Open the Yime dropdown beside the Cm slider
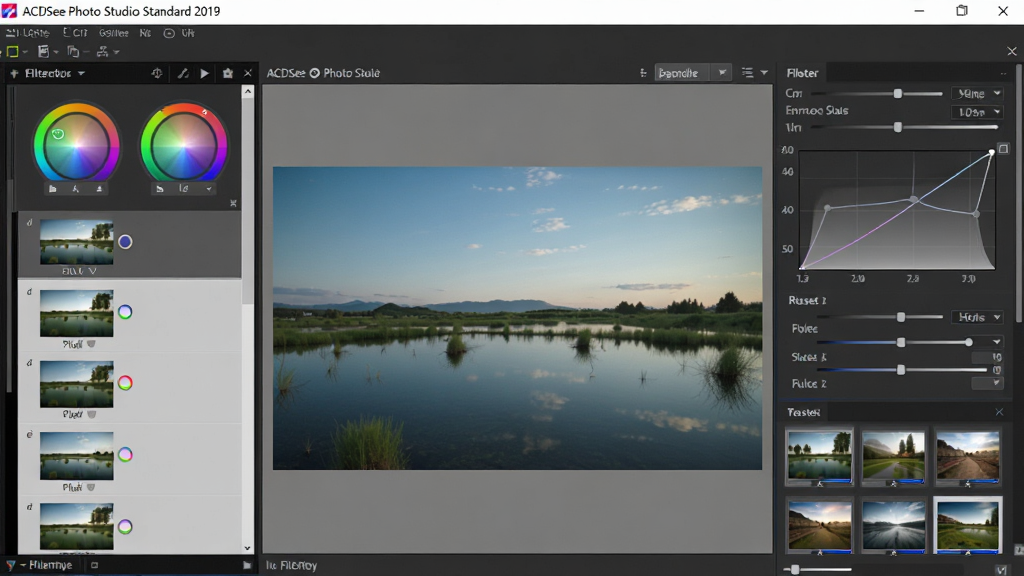Image resolution: width=1024 pixels, height=576 pixels. (977, 93)
